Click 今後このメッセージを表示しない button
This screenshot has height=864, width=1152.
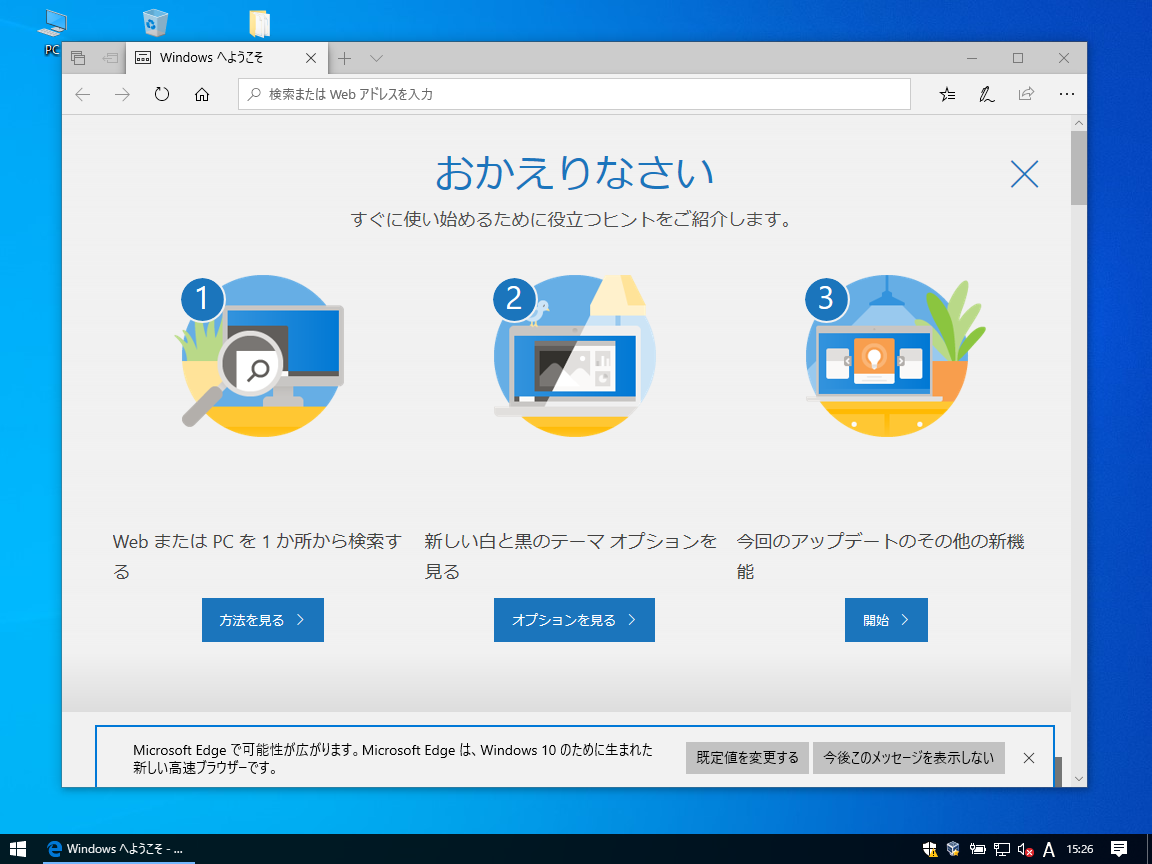click(x=908, y=757)
